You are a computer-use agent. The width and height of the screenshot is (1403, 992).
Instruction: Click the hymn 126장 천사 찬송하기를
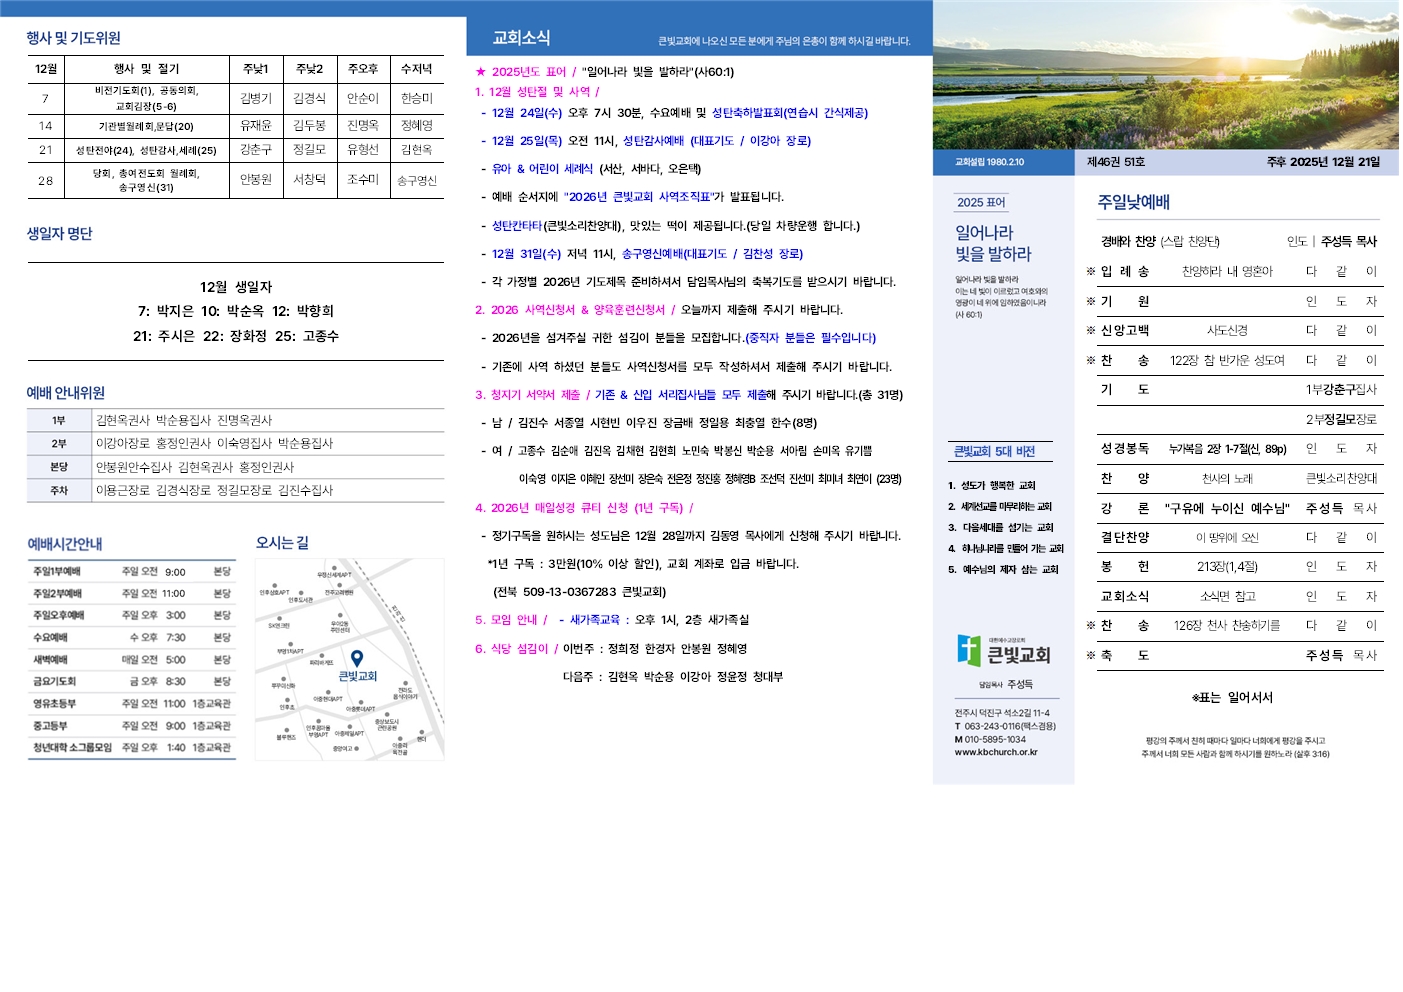pos(1227,626)
